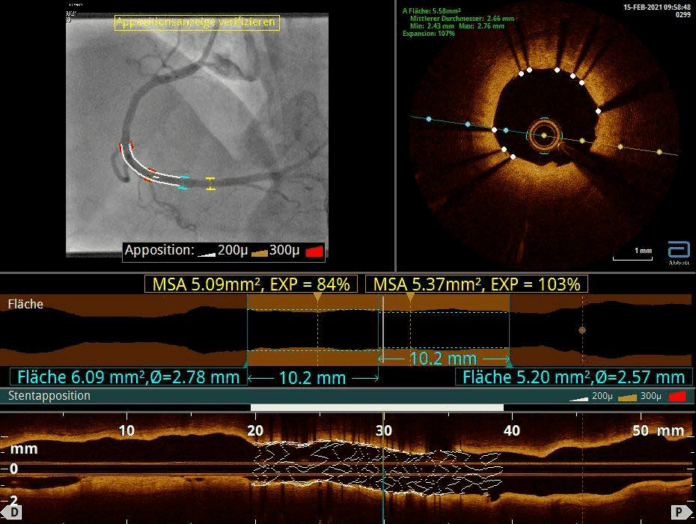Click the red 300µ swatch in the Stentapposition legend
Image resolution: width=696 pixels, height=524 pixels.
point(677,396)
